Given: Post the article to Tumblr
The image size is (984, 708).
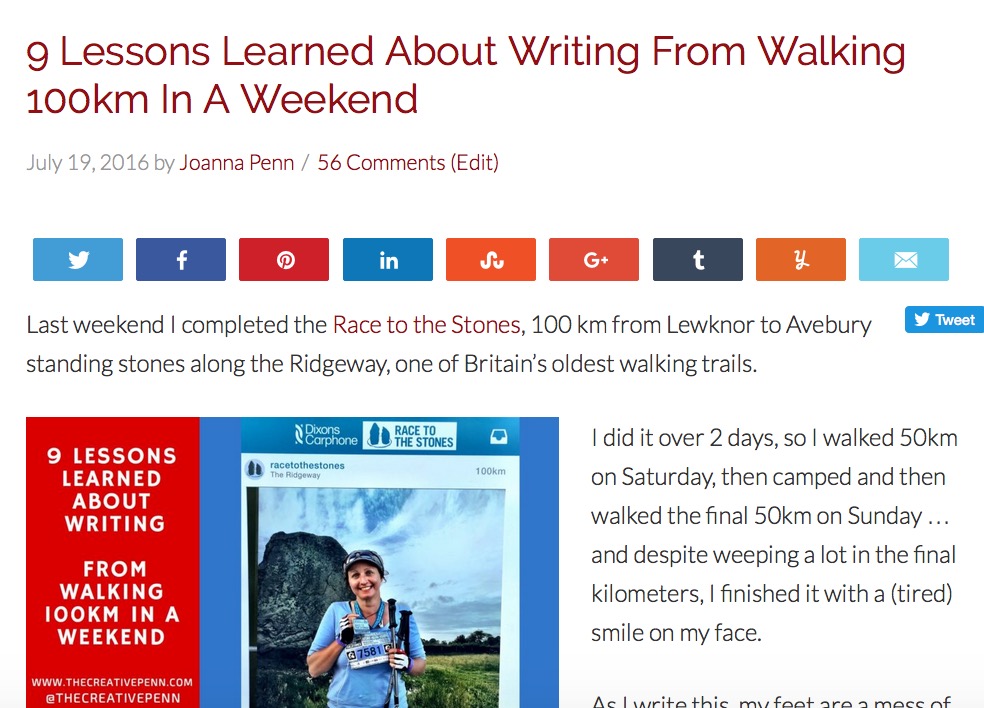Looking at the screenshot, I should [x=697, y=259].
